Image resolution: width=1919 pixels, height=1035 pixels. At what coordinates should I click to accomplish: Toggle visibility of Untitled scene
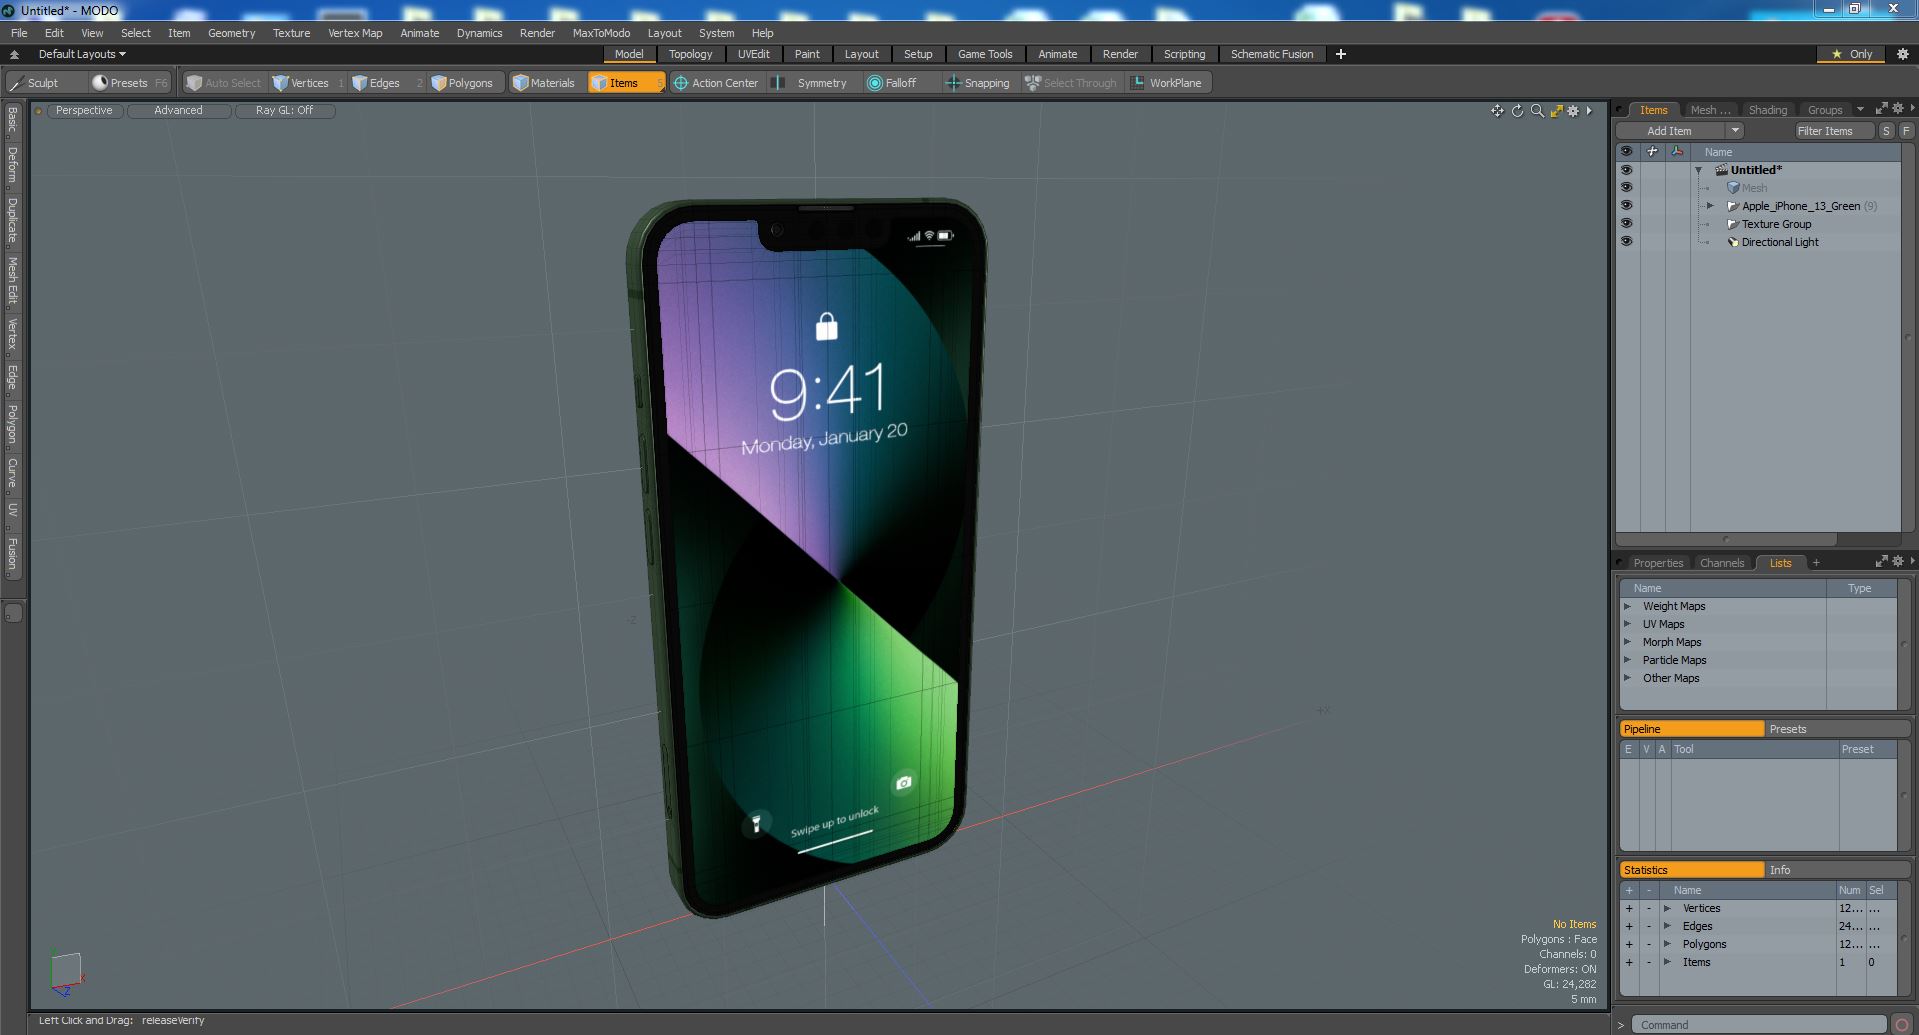pos(1626,170)
